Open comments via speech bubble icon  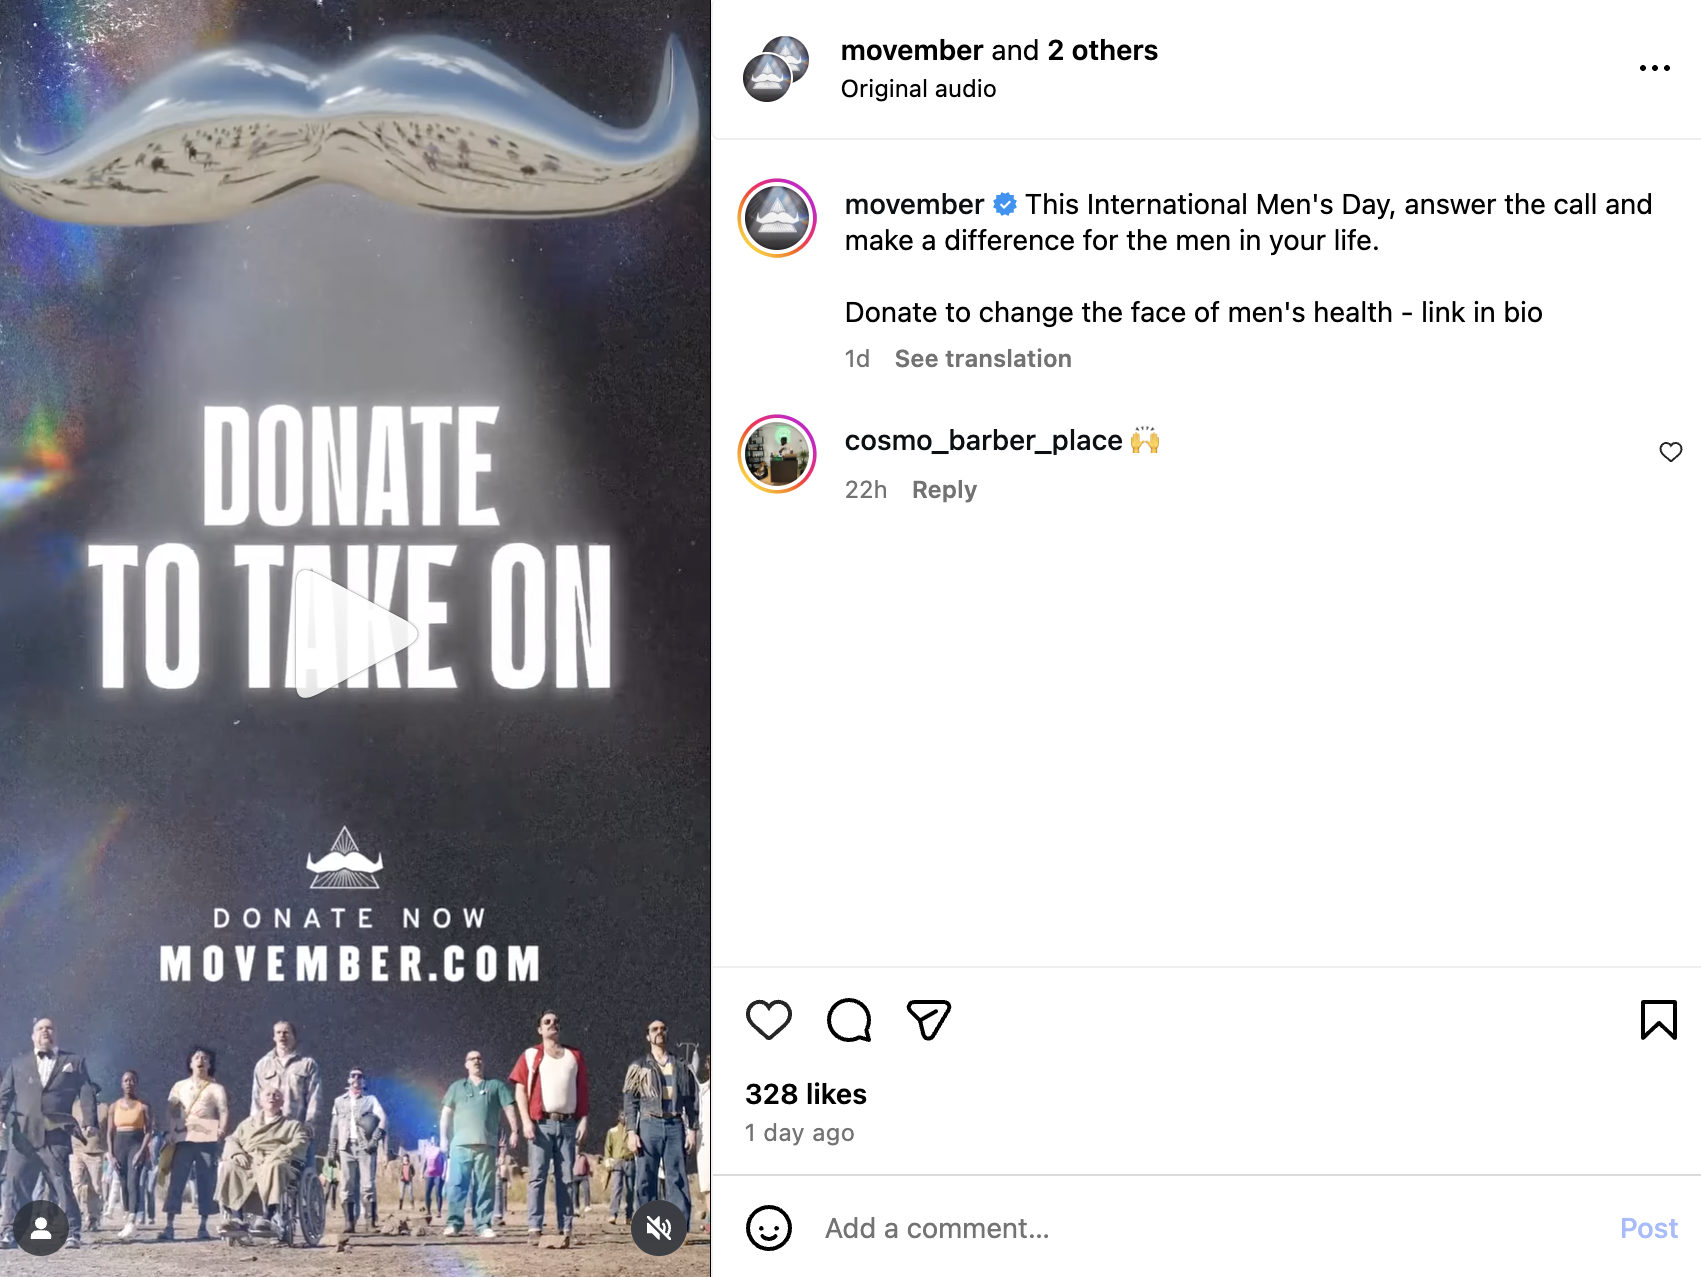pyautogui.click(x=849, y=1020)
